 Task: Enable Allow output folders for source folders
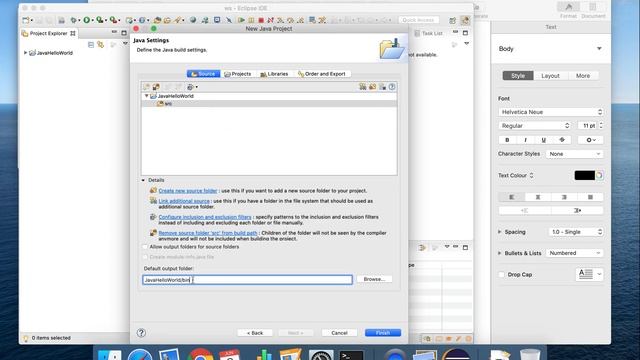(x=145, y=247)
